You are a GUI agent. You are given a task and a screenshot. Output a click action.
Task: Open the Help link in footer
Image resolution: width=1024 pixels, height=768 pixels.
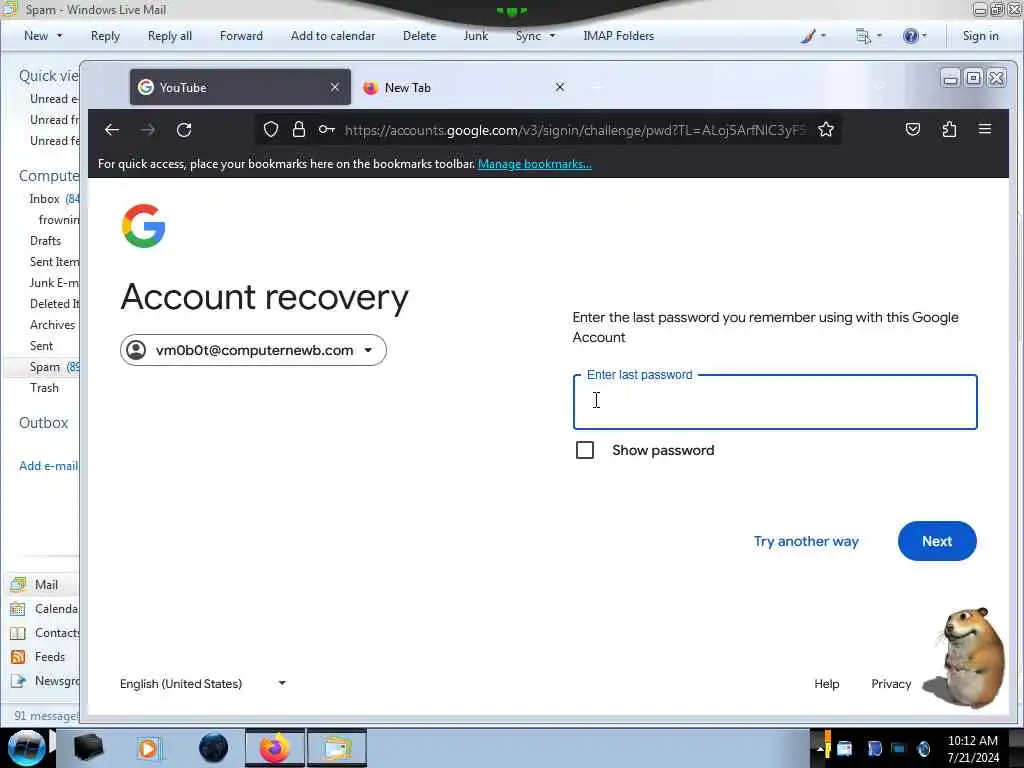click(827, 684)
